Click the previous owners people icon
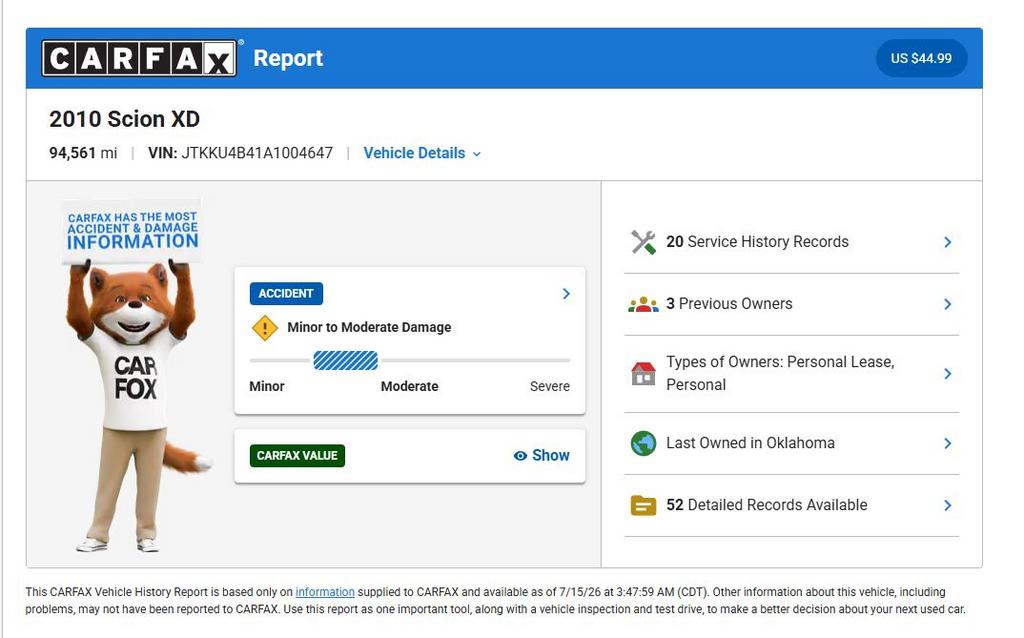1024x638 pixels. click(x=643, y=304)
